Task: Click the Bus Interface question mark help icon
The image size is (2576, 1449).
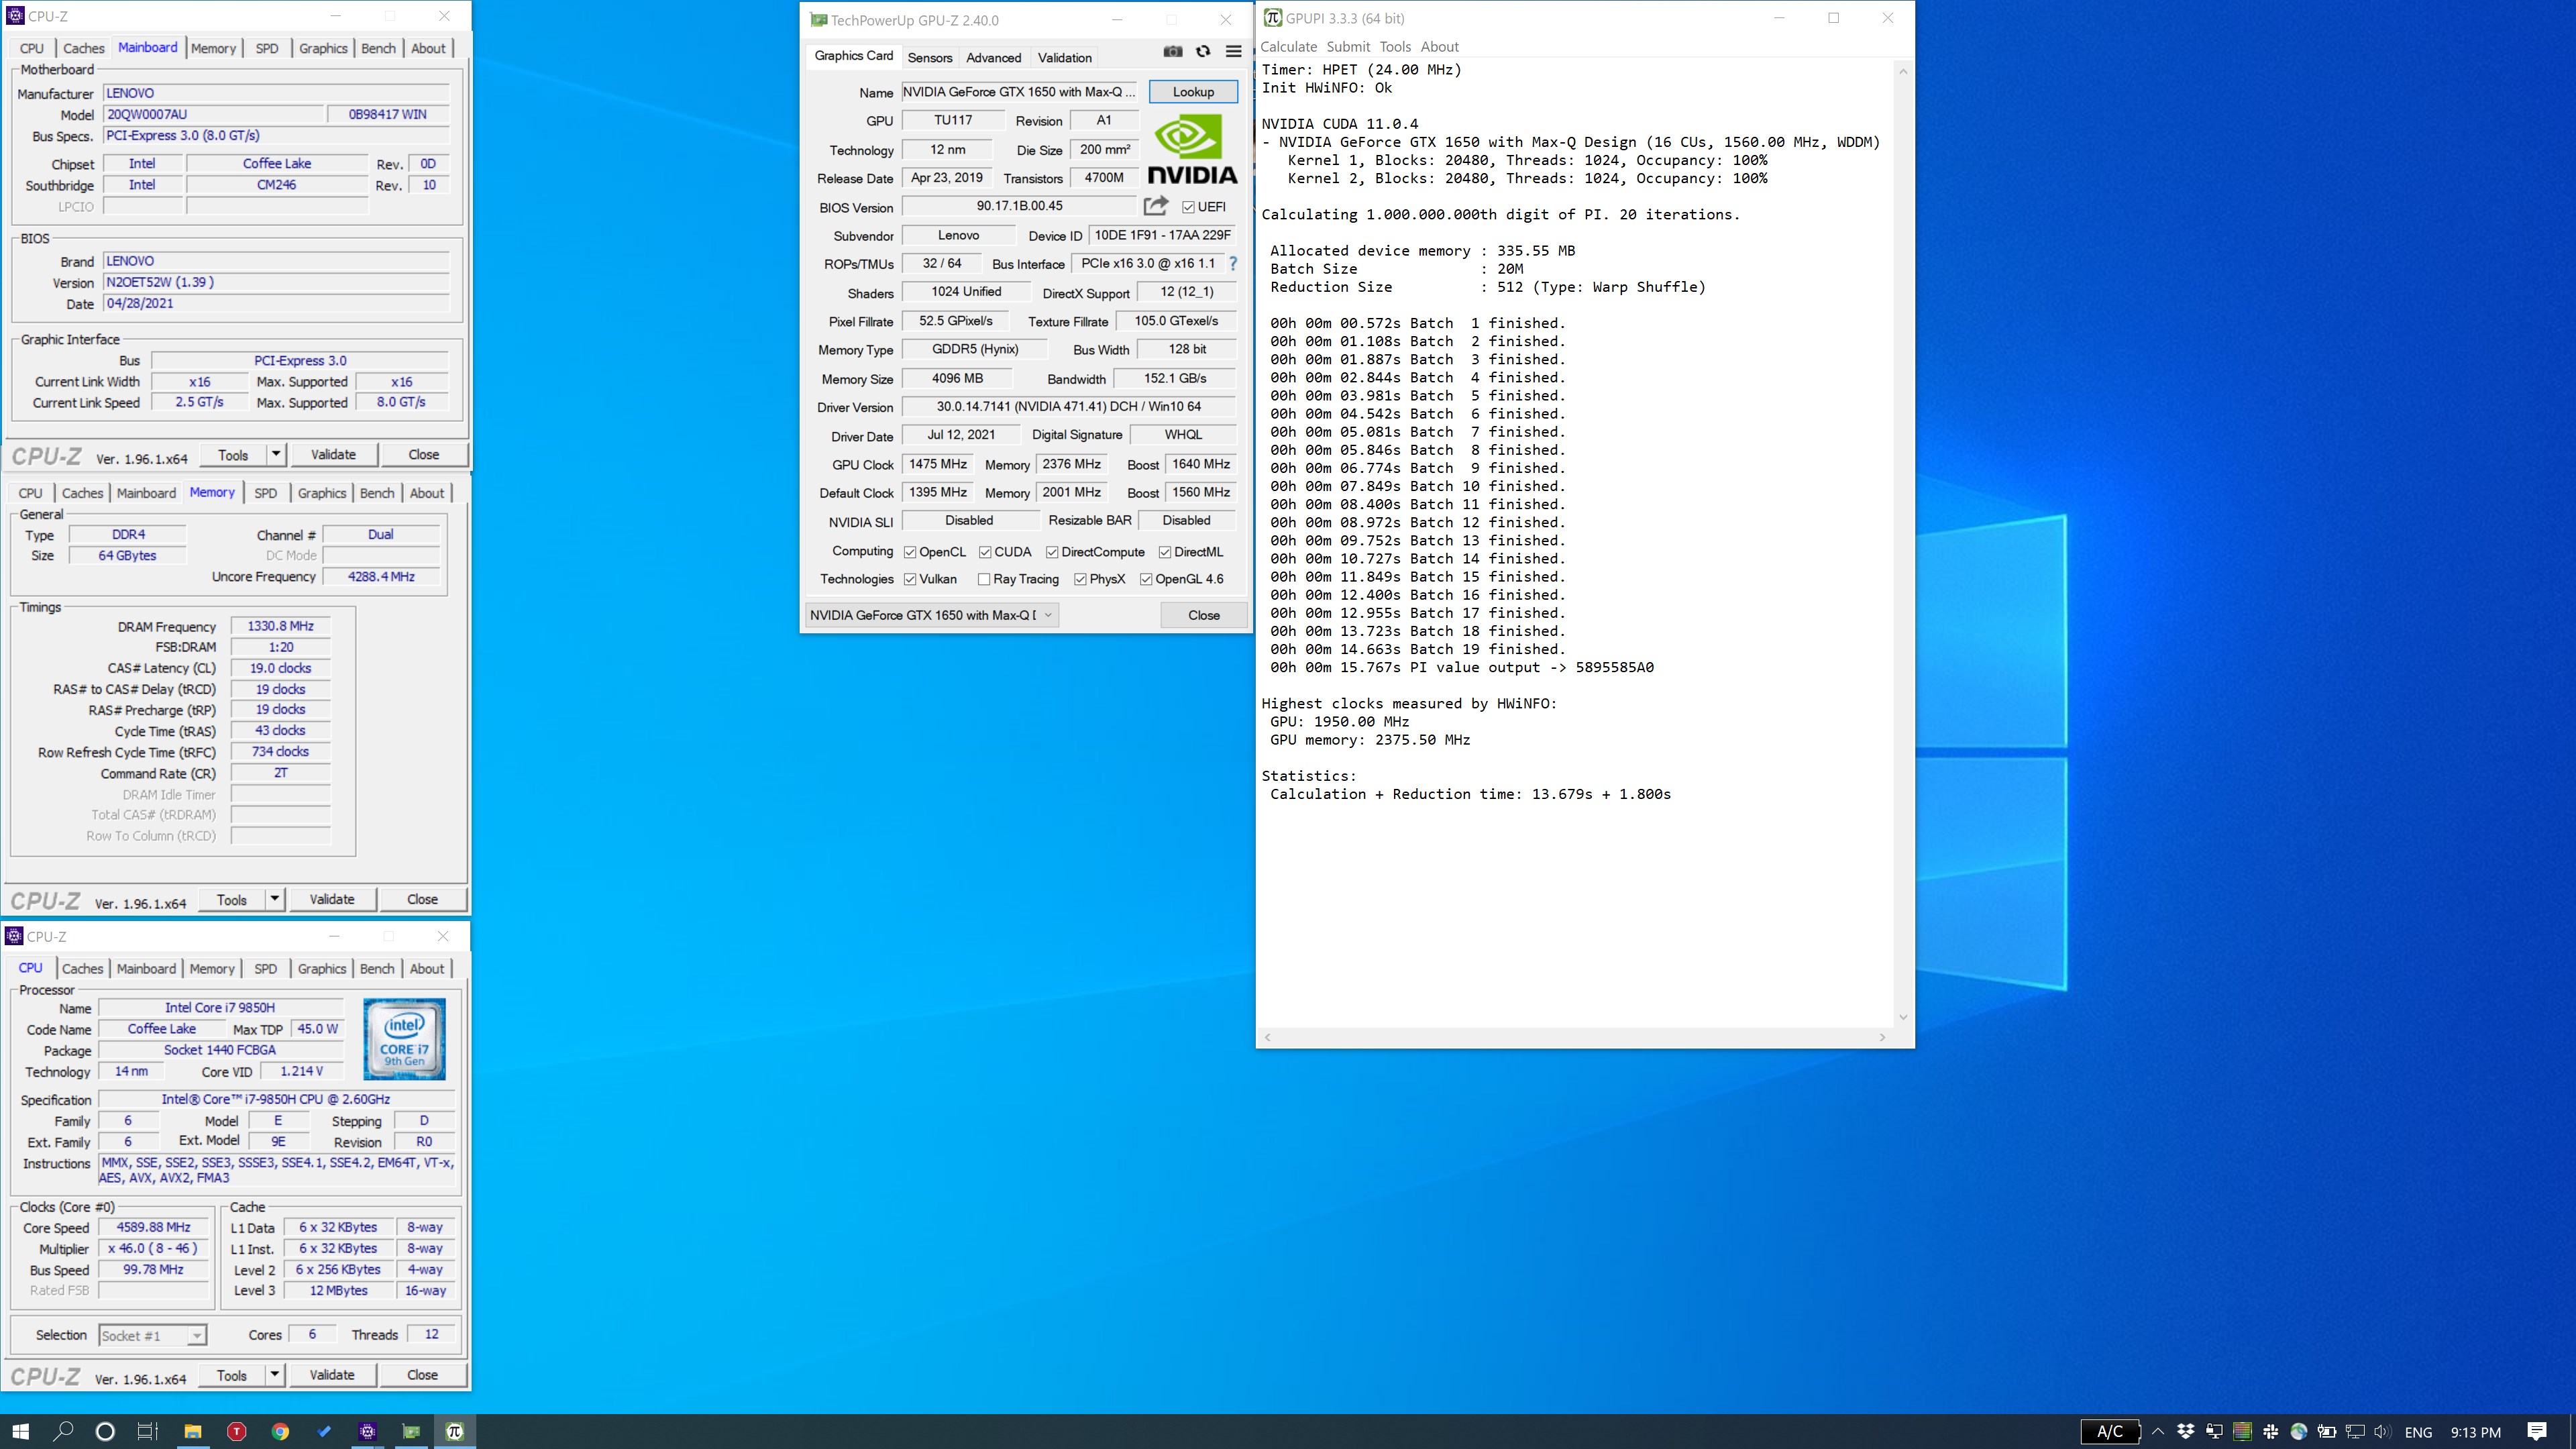Action: pos(1233,264)
